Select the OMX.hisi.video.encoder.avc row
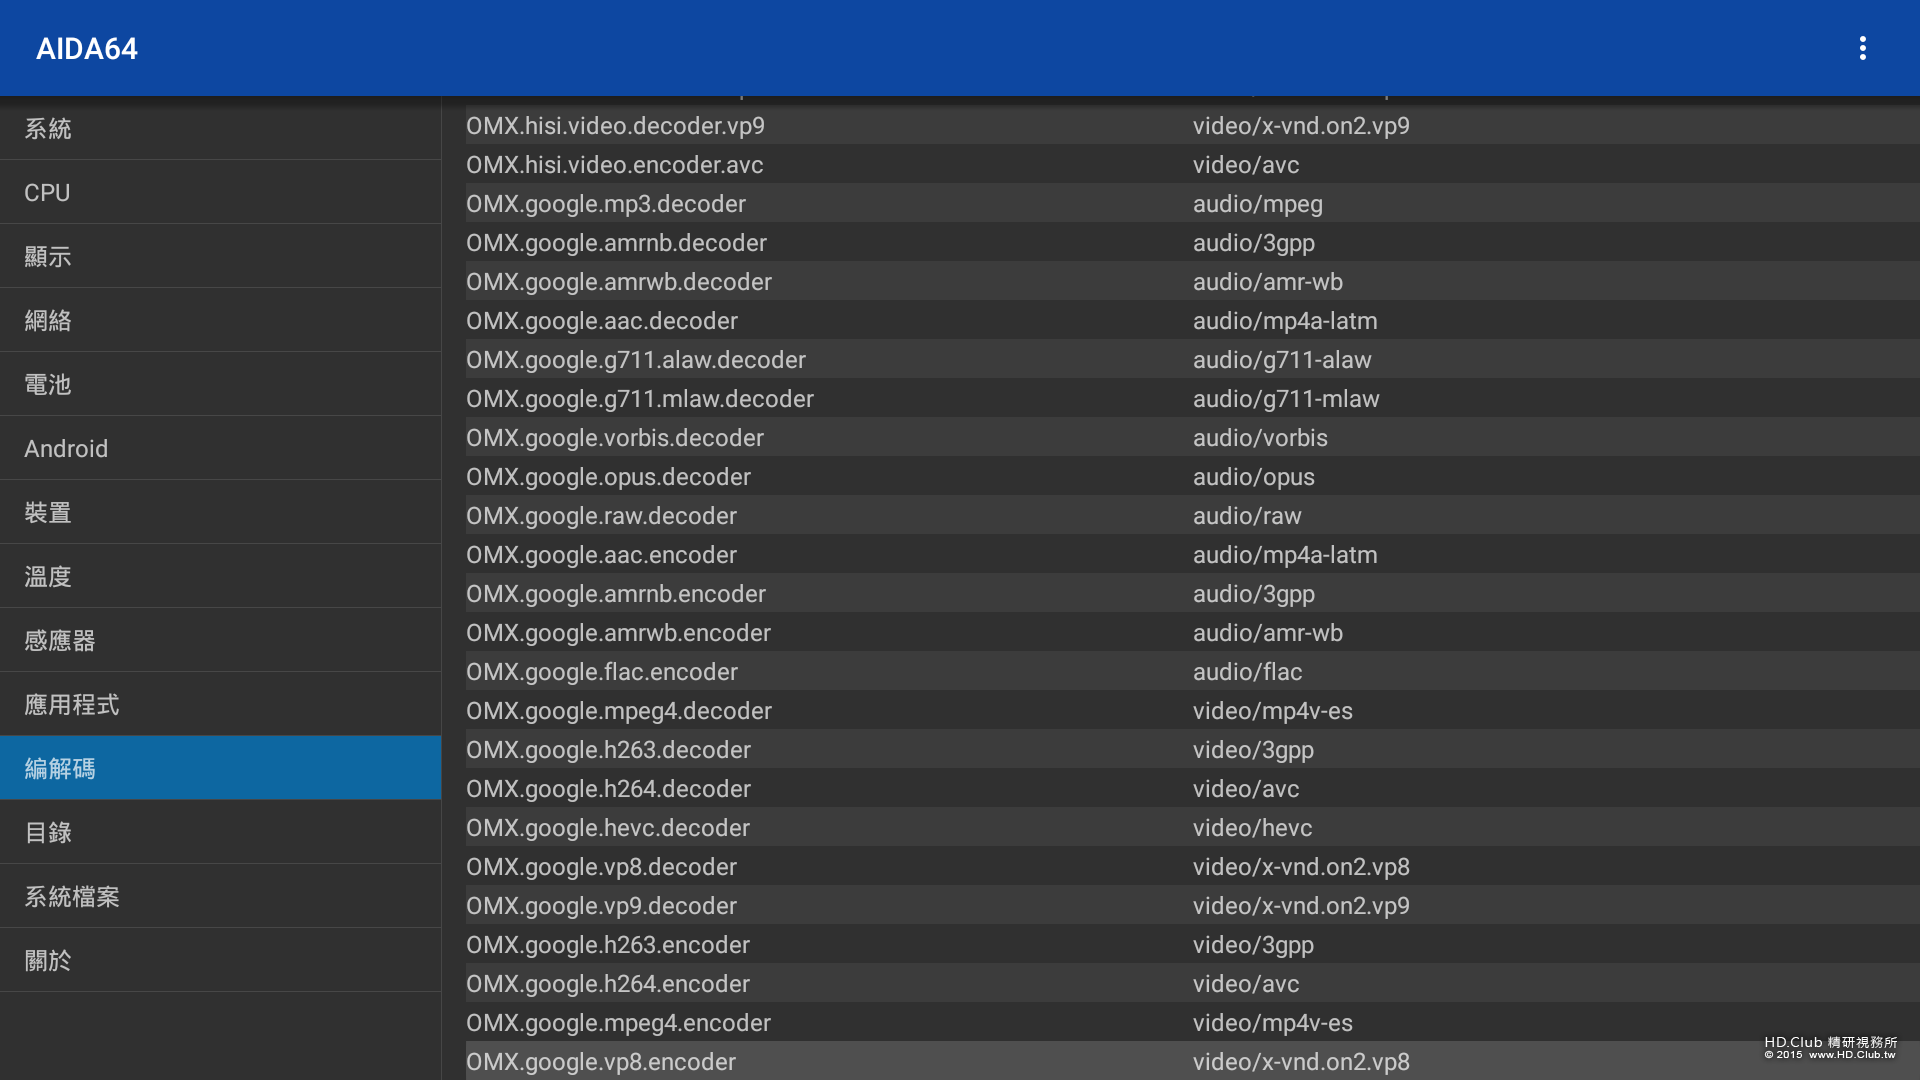Image resolution: width=1920 pixels, height=1080 pixels. (x=614, y=165)
